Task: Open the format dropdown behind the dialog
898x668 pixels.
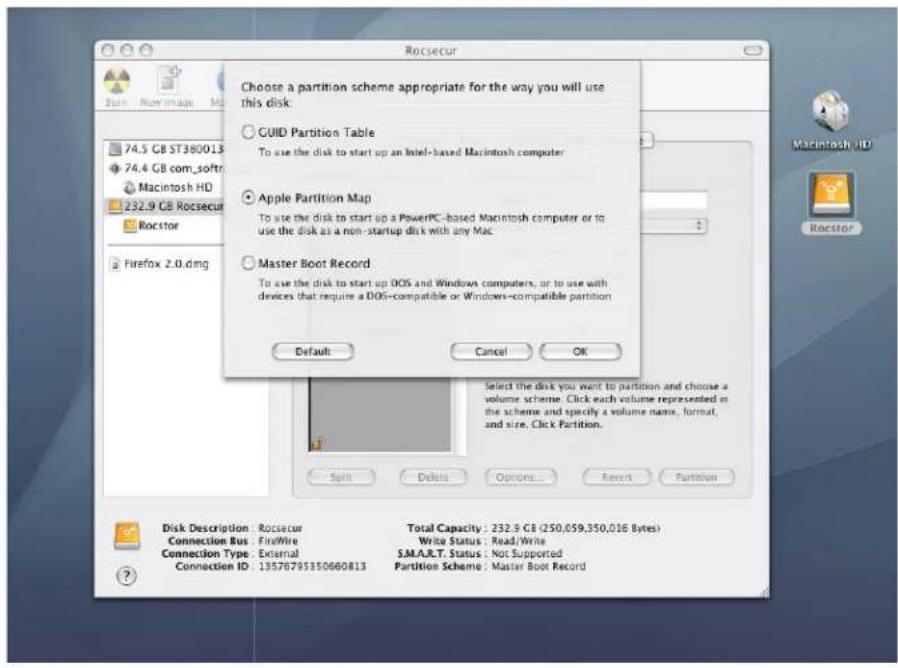Action: 674,226
